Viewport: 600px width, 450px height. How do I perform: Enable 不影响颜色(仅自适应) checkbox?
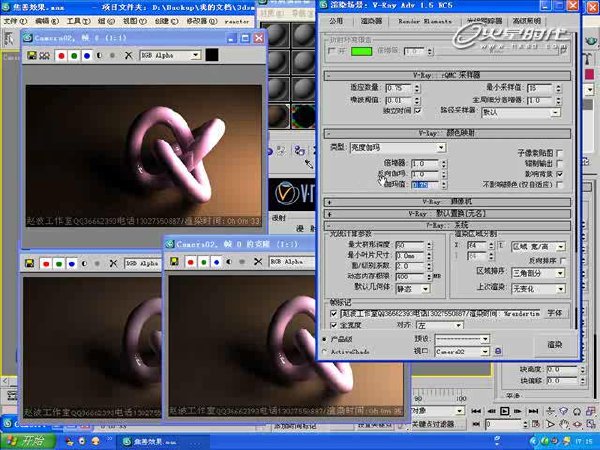(559, 184)
